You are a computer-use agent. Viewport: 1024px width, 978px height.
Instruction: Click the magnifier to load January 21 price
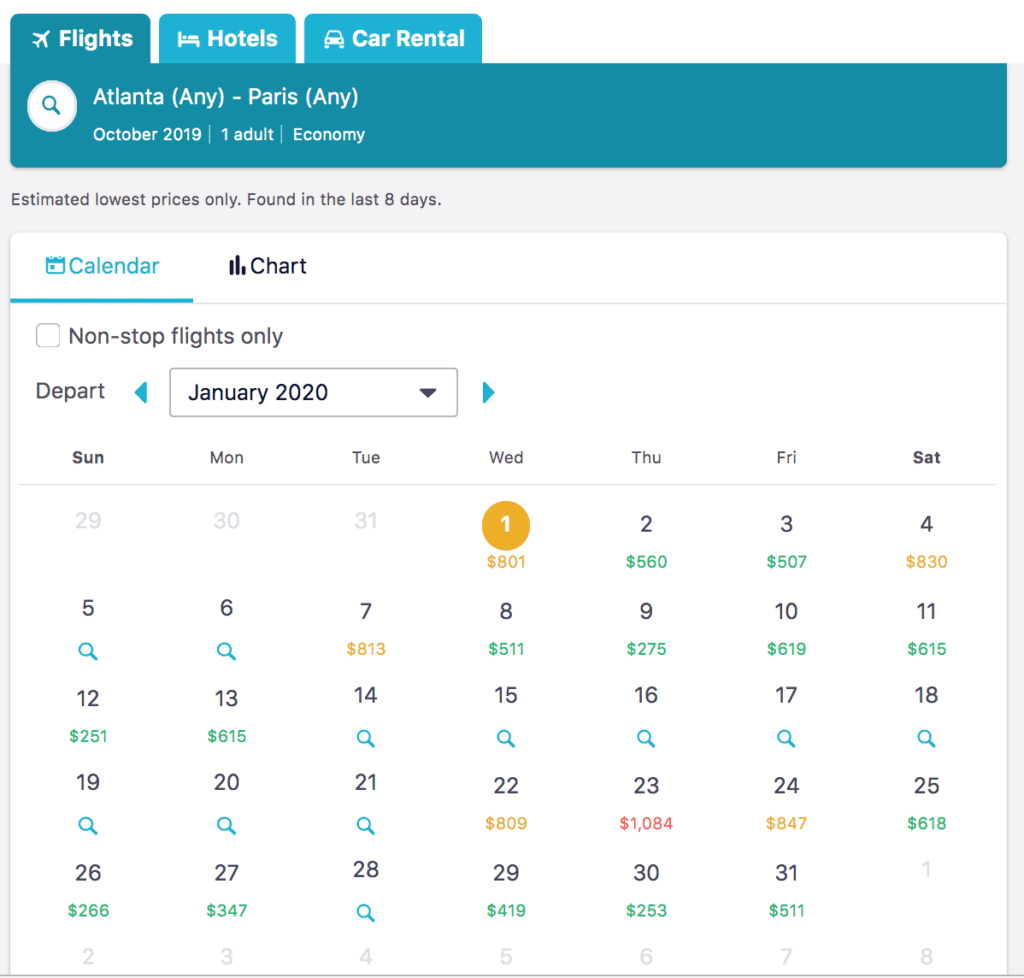(366, 825)
